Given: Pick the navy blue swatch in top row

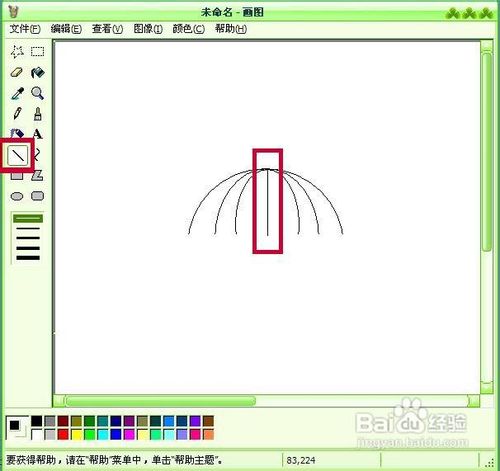Looking at the screenshot, I should pyautogui.click(x=116, y=421).
